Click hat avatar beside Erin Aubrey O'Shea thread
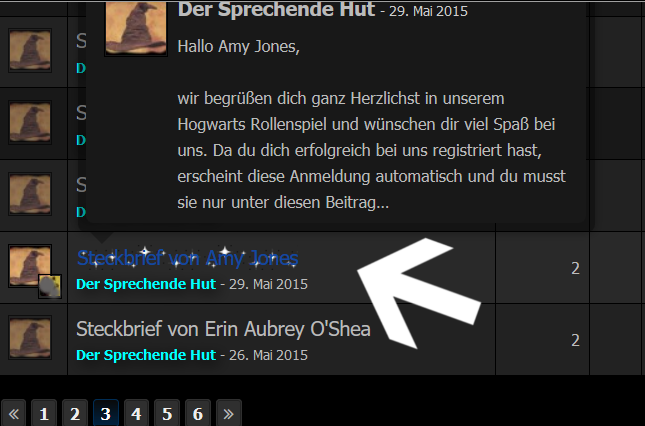645x426 pixels. (x=30, y=338)
